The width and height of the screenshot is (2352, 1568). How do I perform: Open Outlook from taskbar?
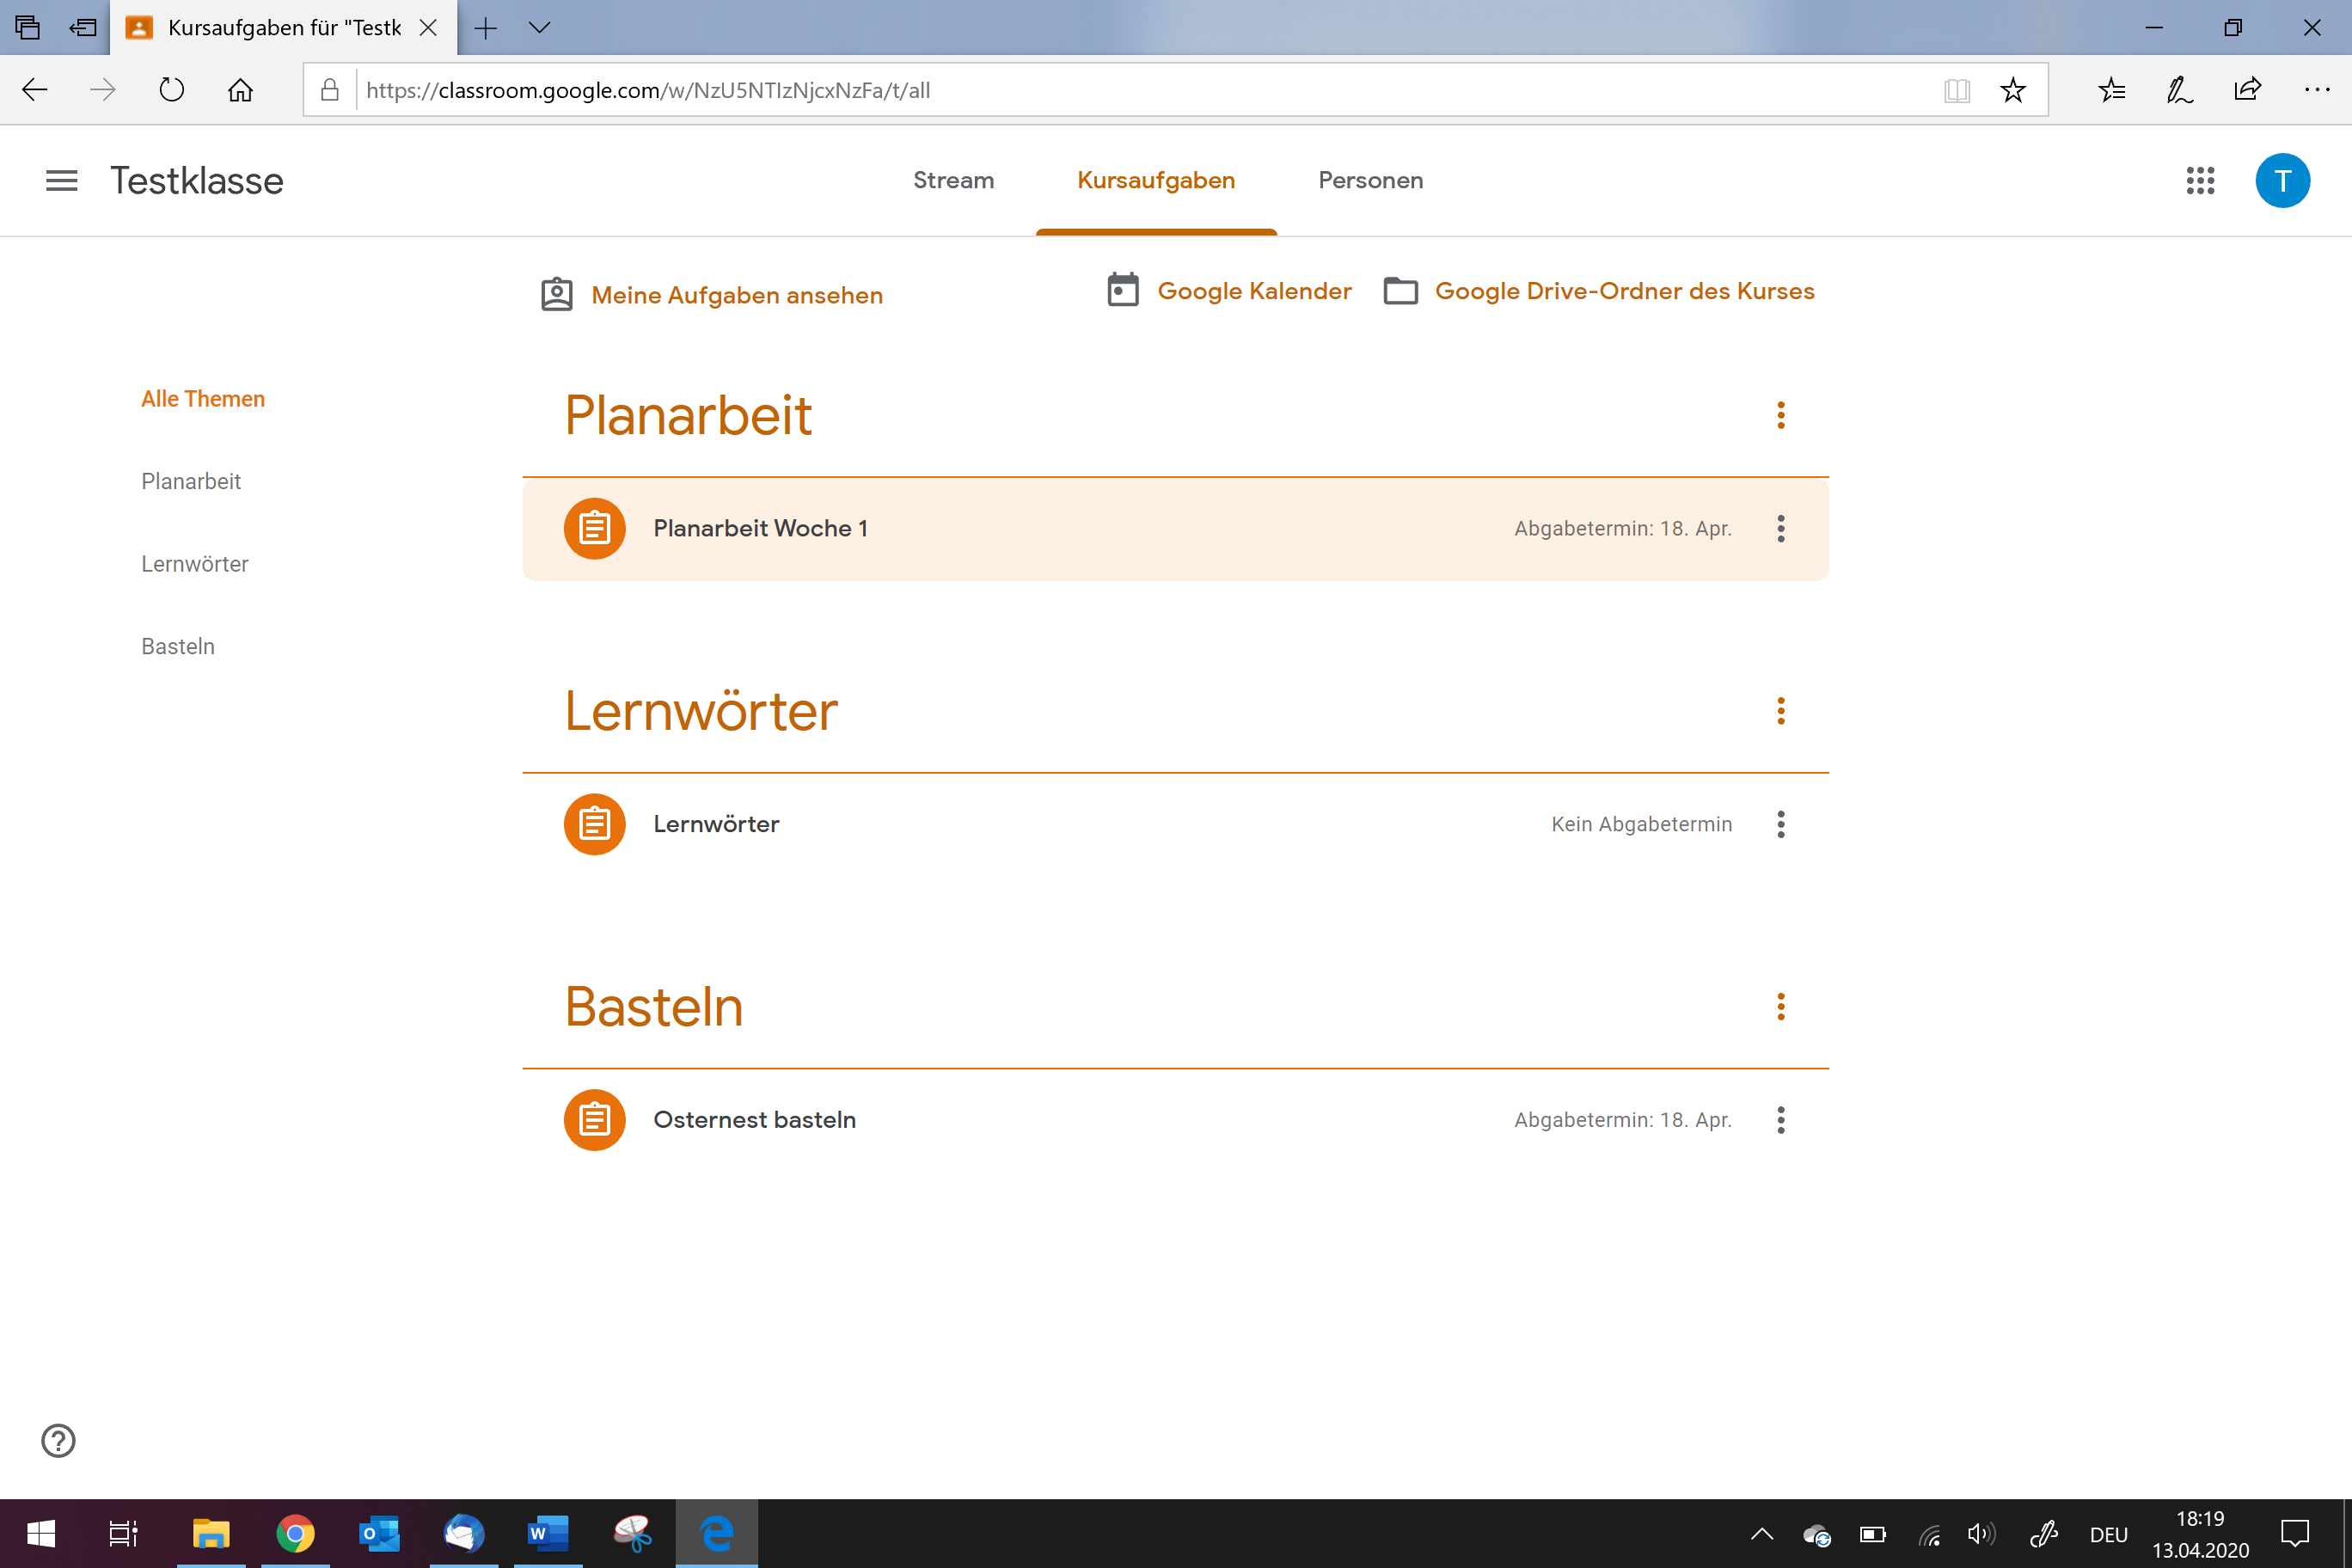pos(379,1533)
